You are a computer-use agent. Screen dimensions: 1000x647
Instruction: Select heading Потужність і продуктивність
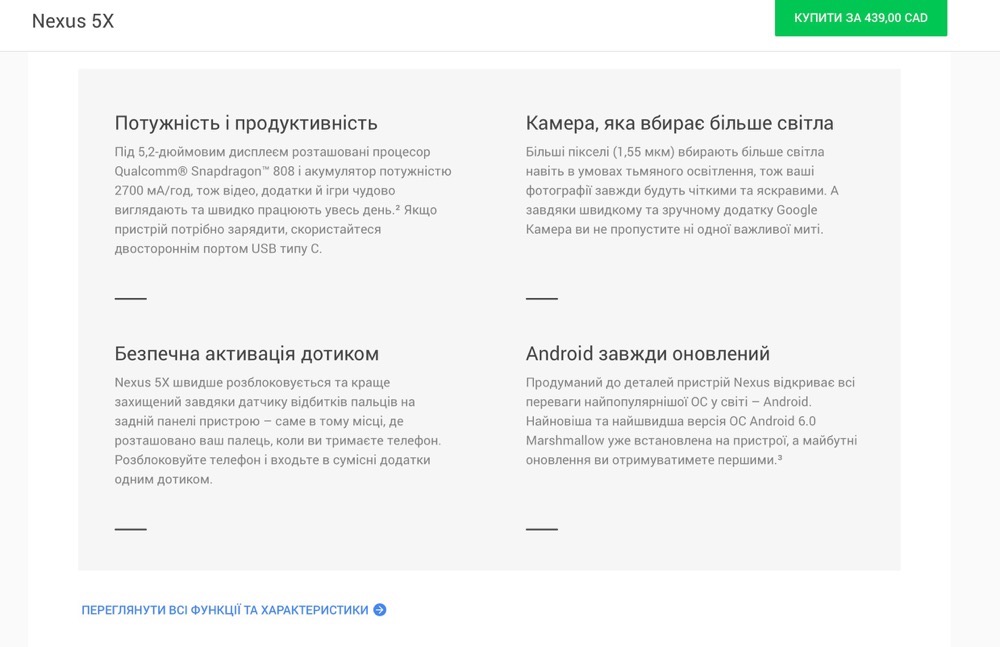coord(246,123)
